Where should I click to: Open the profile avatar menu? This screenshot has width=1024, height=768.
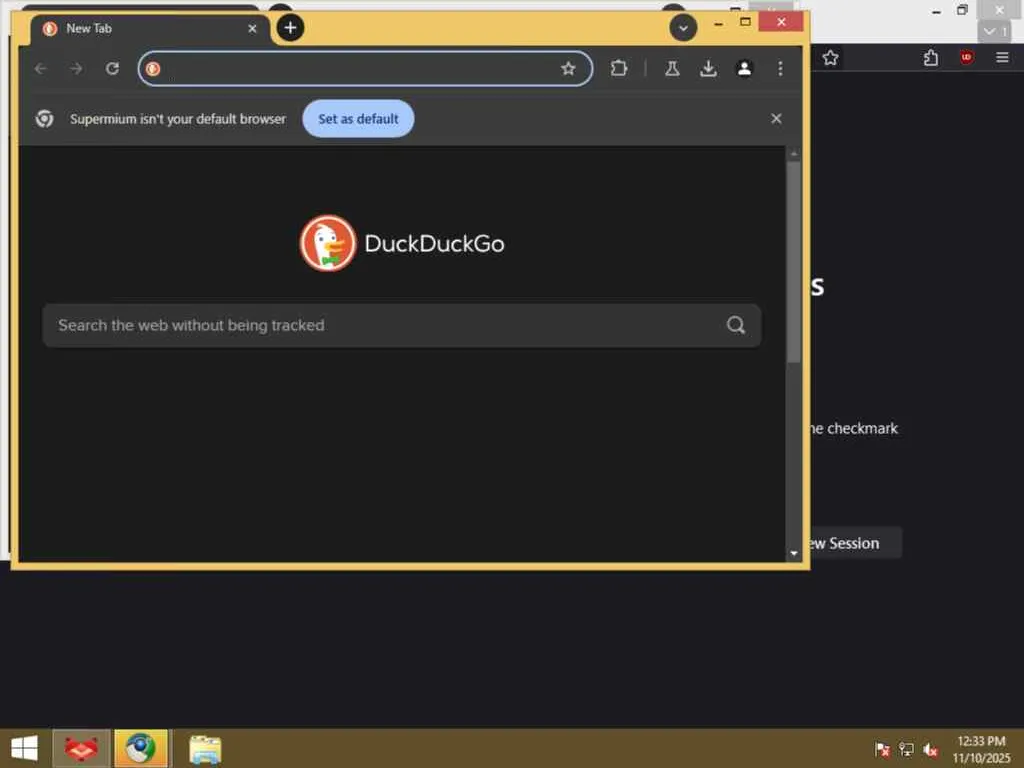pos(744,69)
